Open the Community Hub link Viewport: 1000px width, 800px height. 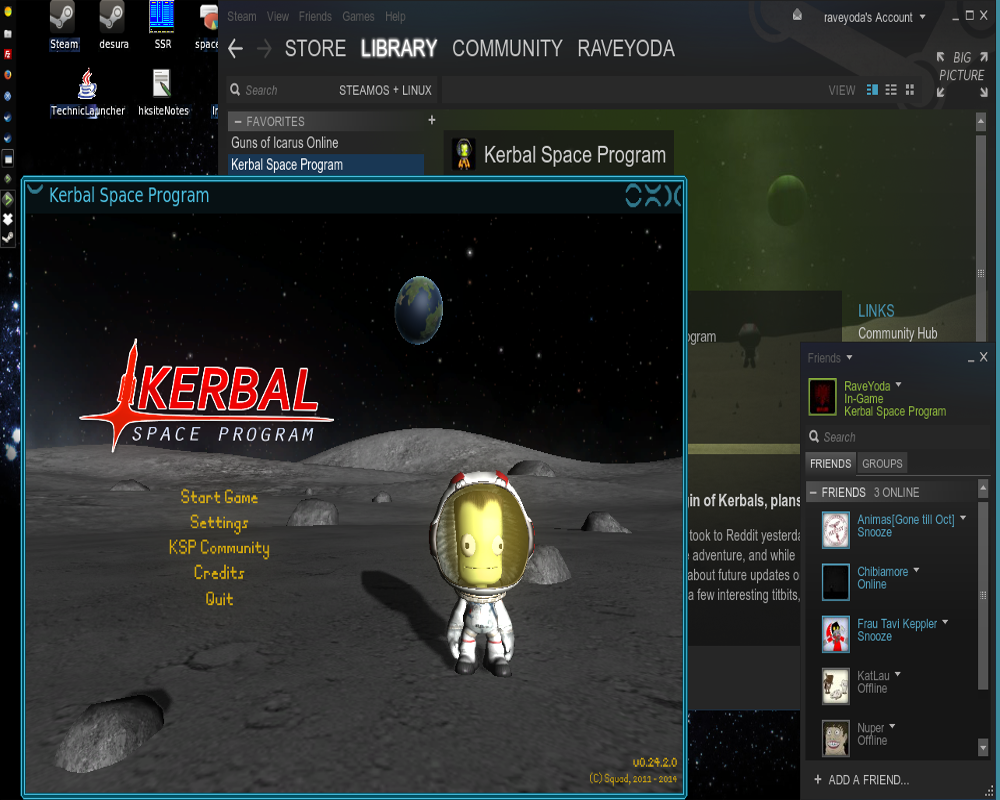tap(897, 333)
